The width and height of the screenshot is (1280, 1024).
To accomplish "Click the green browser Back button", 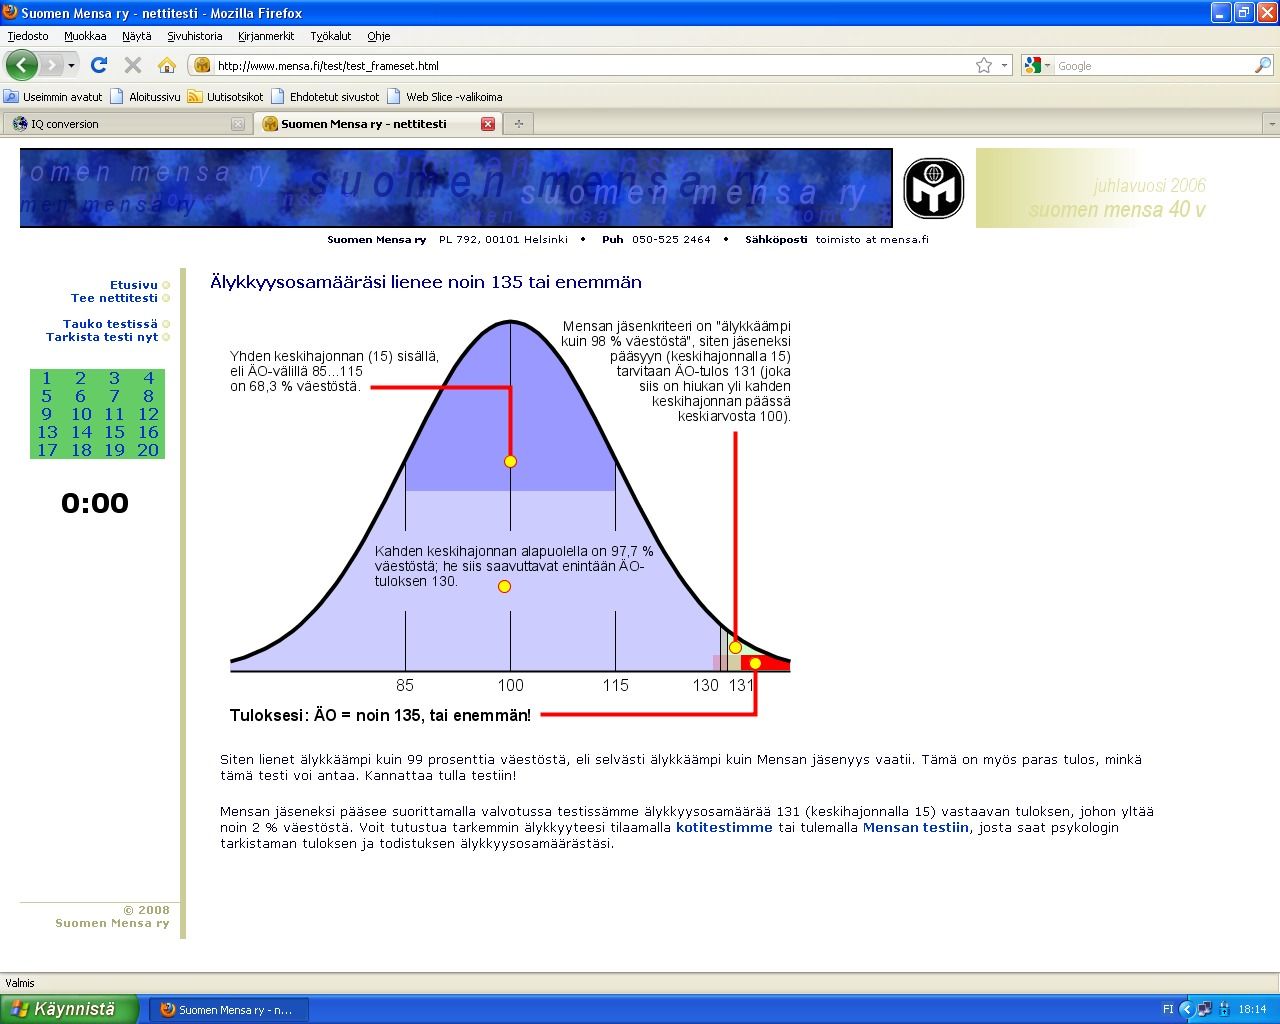I will click(x=22, y=65).
